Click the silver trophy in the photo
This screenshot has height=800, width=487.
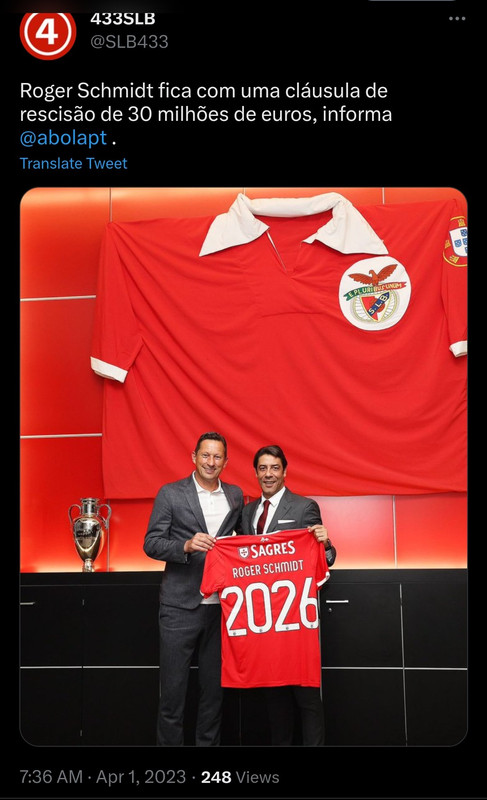pyautogui.click(x=90, y=534)
